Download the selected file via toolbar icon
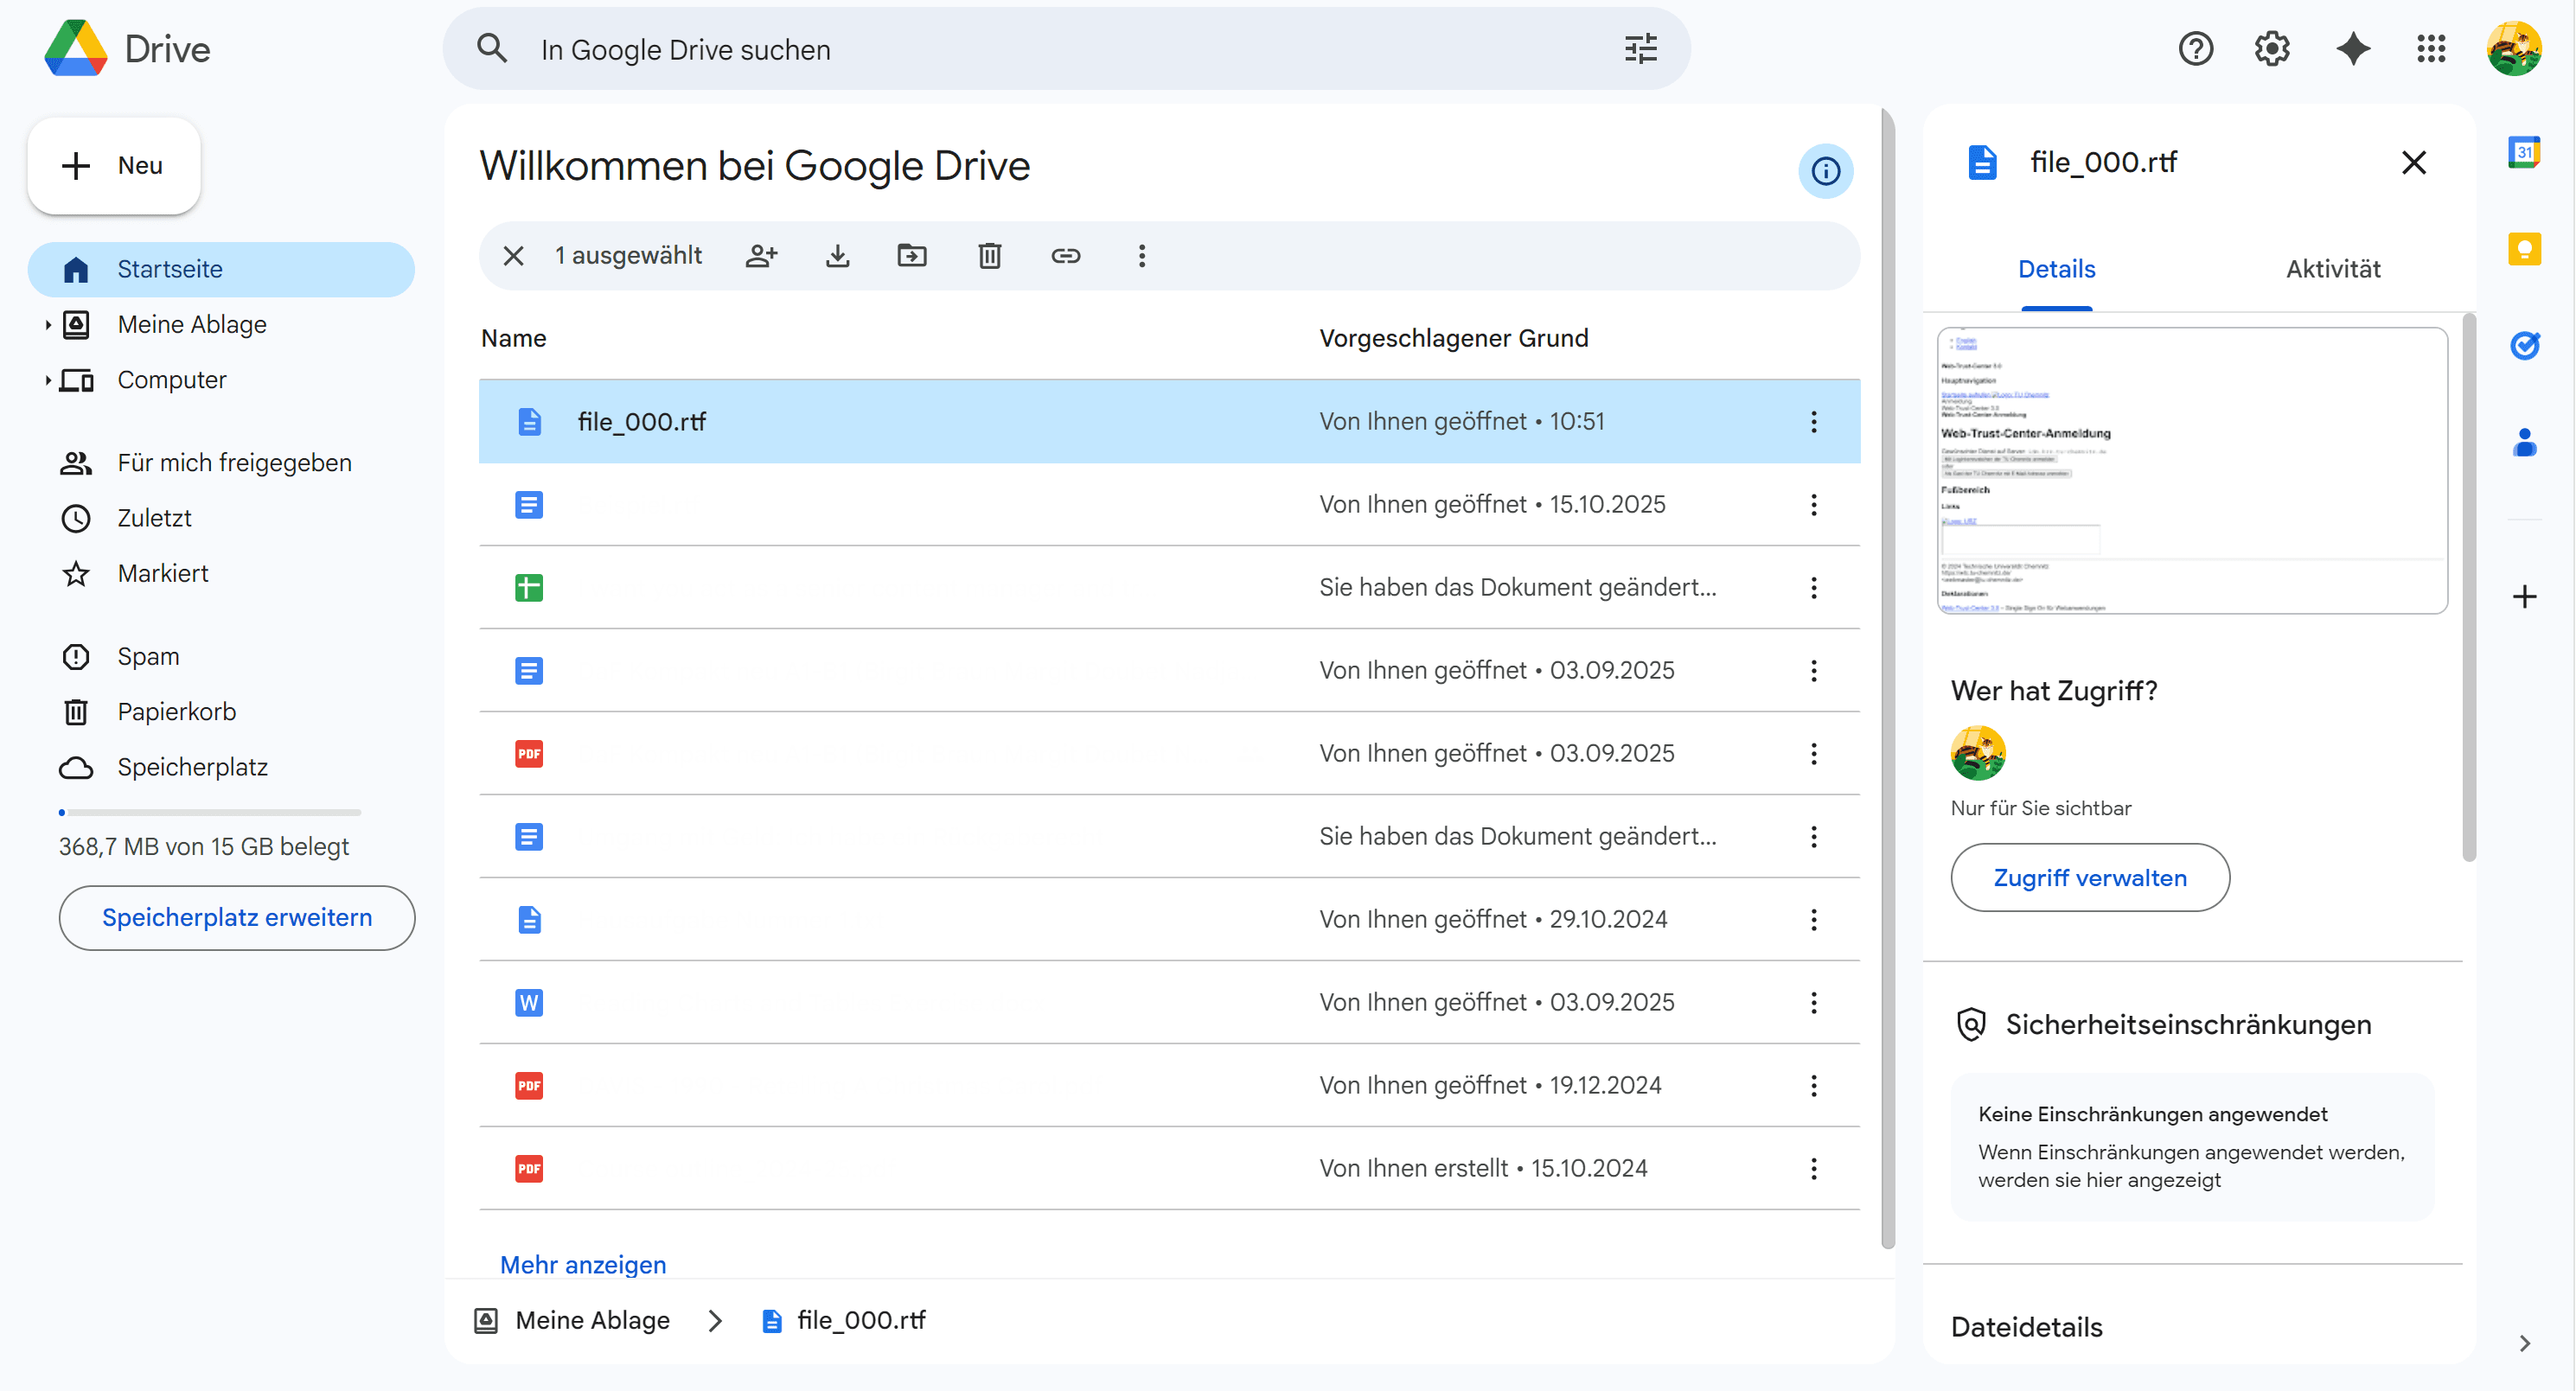 (837, 256)
